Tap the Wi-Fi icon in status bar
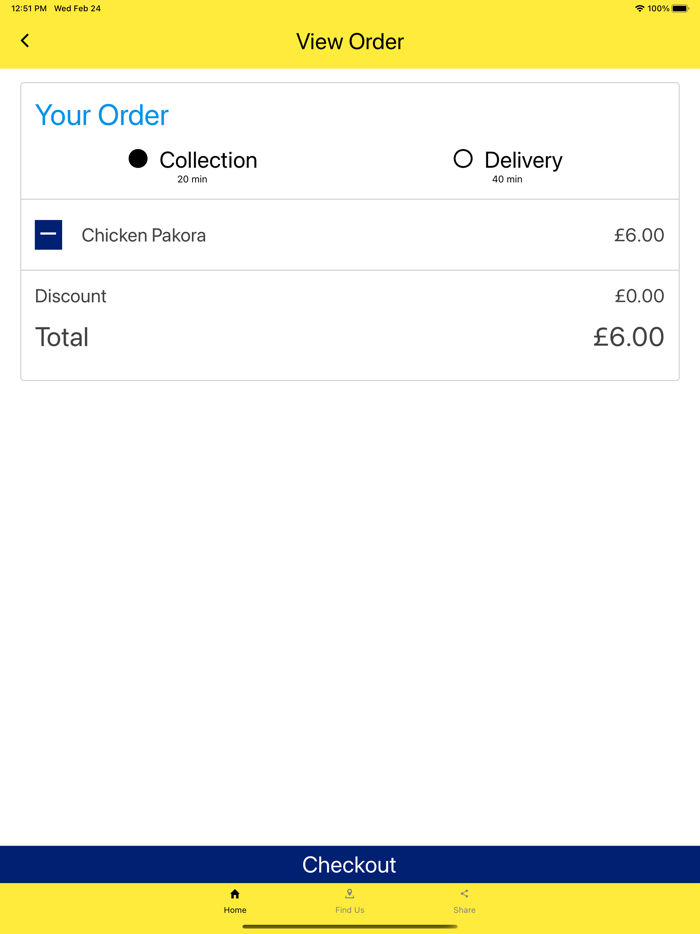Viewport: 700px width, 934px height. coord(639,8)
